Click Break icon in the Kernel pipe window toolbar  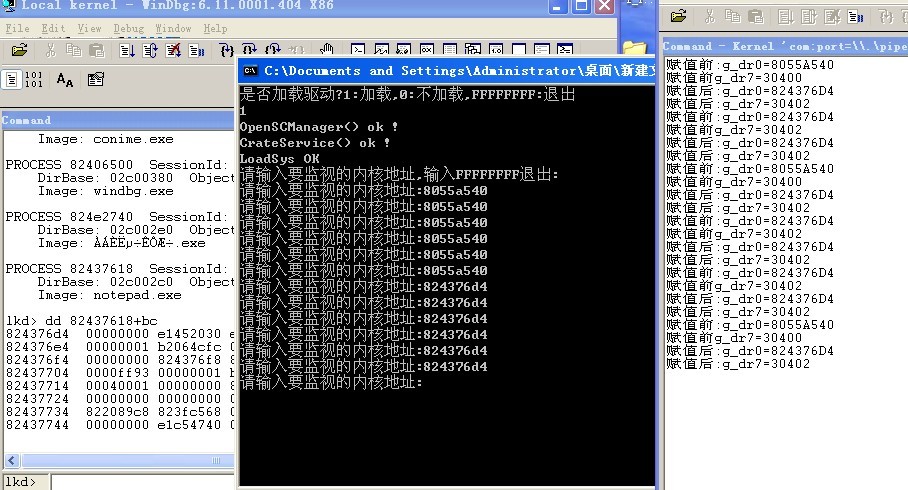tap(855, 17)
